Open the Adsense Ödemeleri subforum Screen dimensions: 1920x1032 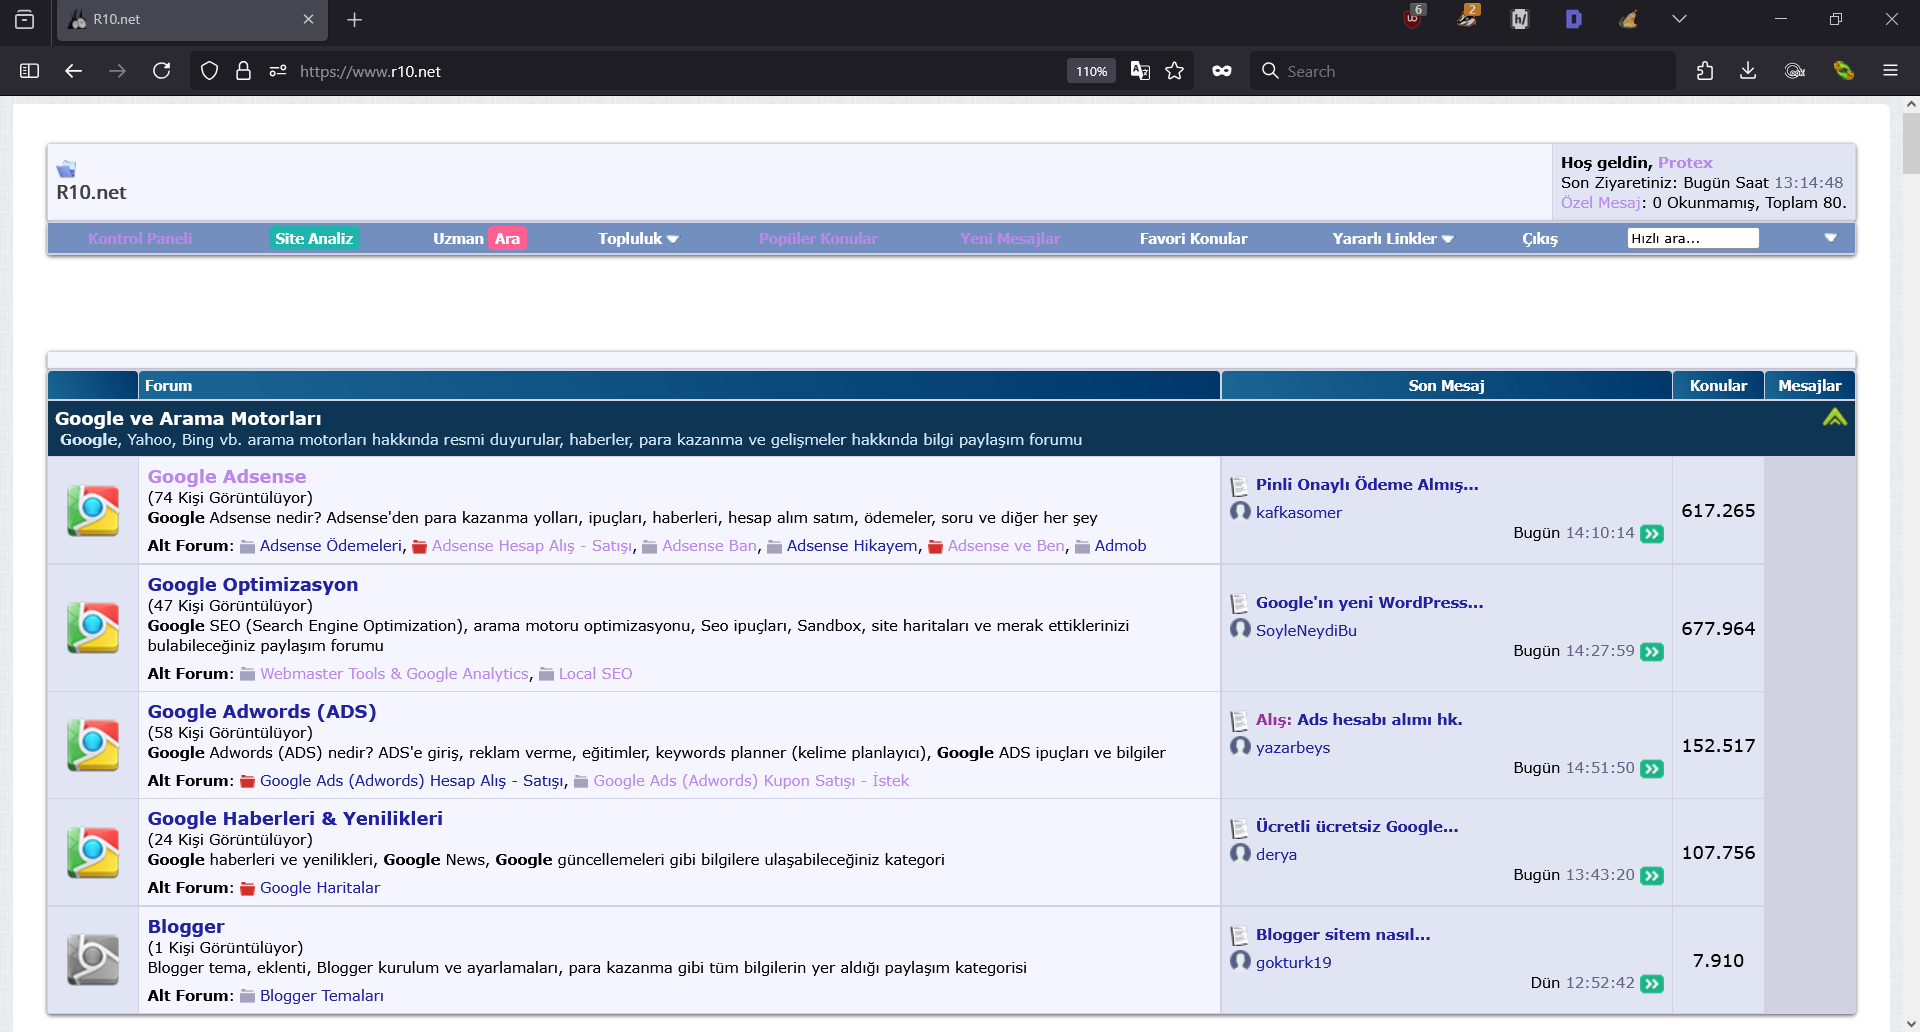(x=331, y=546)
